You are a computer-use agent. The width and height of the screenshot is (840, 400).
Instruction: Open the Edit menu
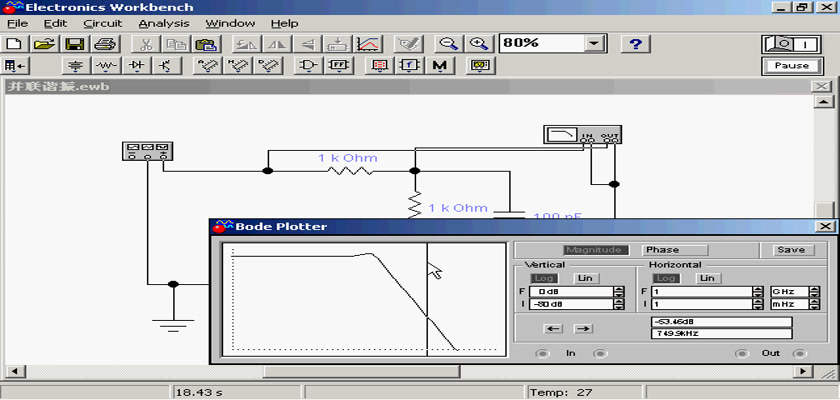55,24
